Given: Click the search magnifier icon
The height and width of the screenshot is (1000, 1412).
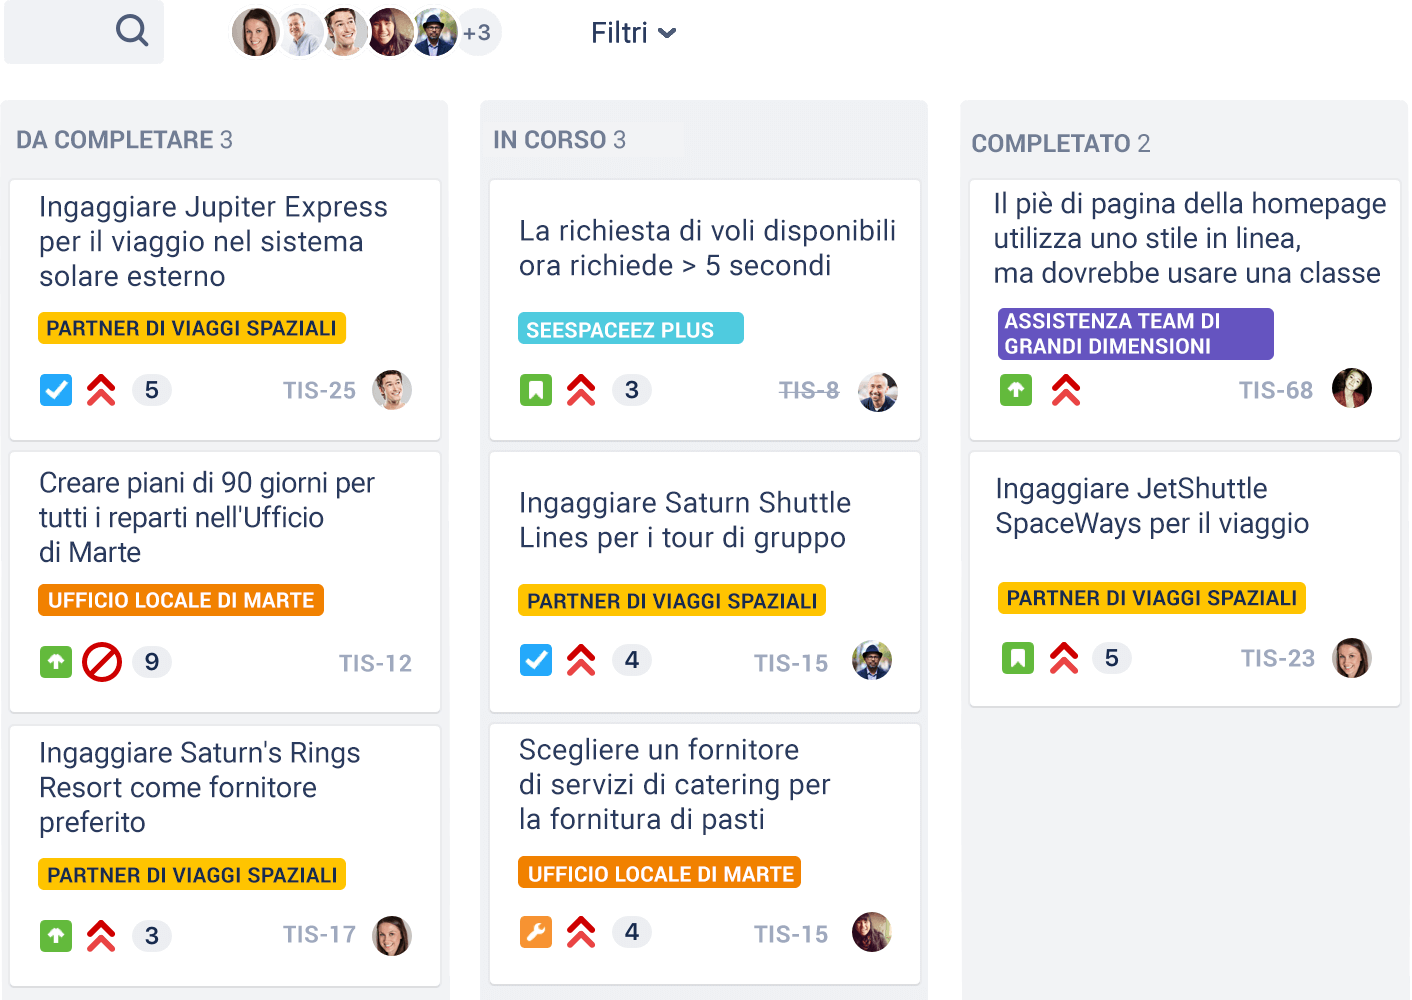Looking at the screenshot, I should pyautogui.click(x=132, y=31).
